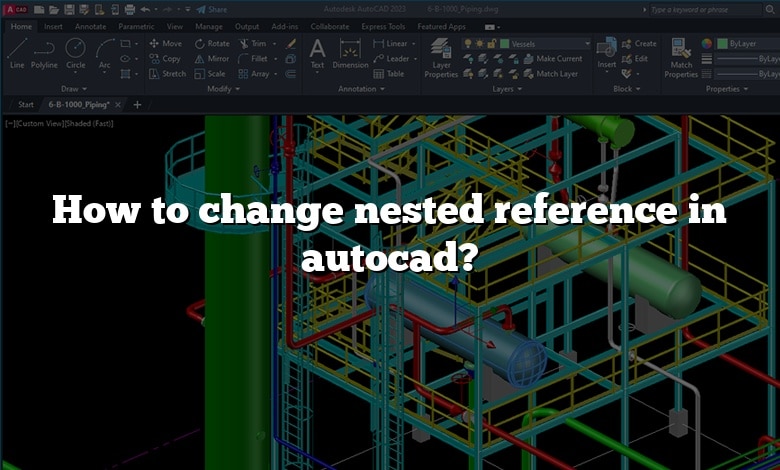Activate the Circle tool
The height and width of the screenshot is (470, 780).
(x=75, y=52)
